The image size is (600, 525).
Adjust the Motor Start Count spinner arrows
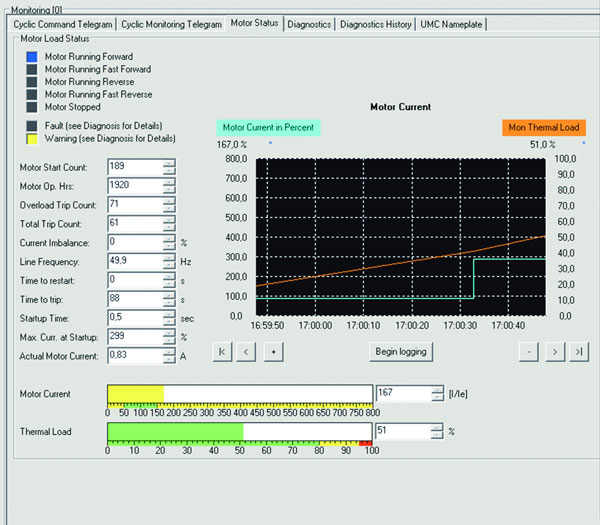169,168
